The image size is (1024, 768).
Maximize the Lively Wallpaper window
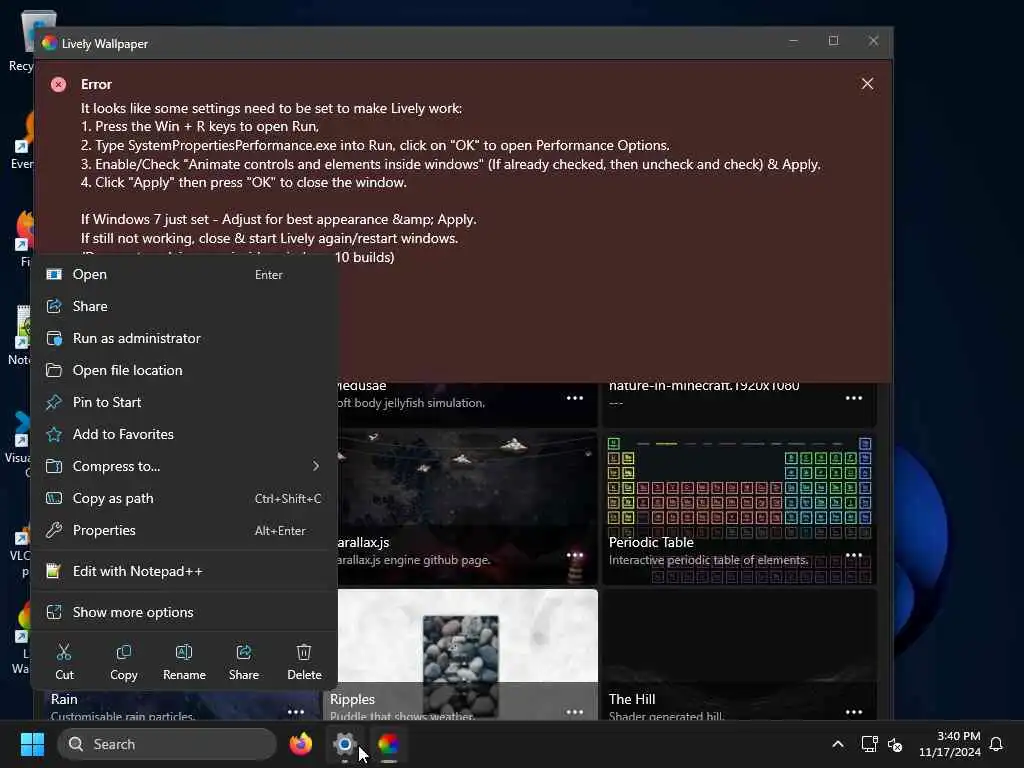point(833,40)
